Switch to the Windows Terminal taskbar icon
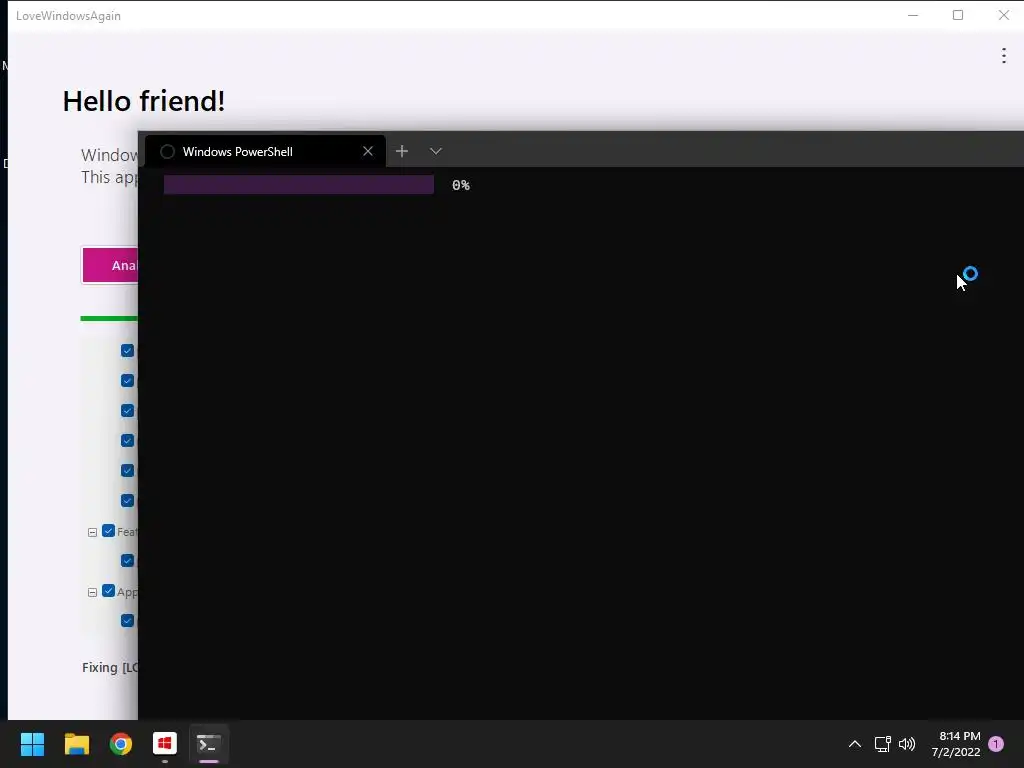1024x768 pixels. click(x=209, y=744)
